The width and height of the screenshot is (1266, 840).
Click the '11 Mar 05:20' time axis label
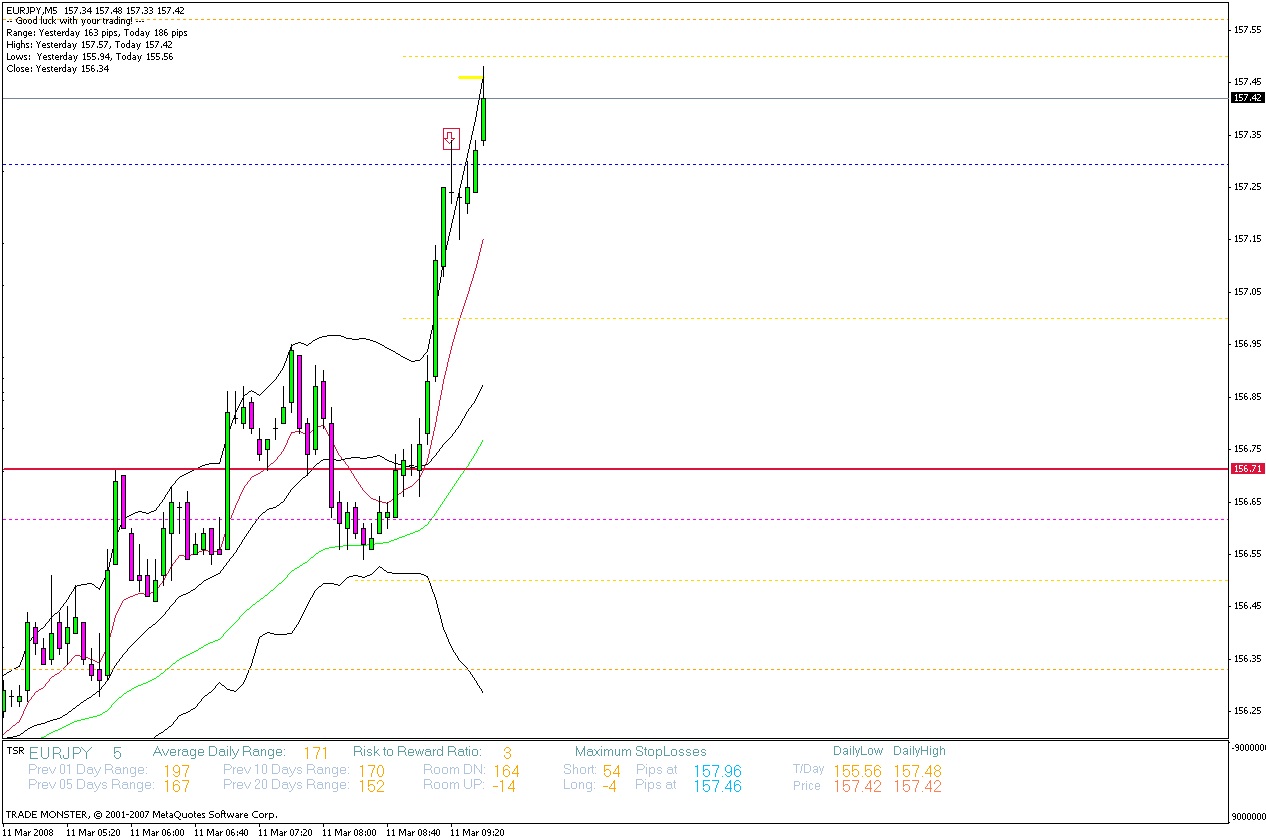94,831
